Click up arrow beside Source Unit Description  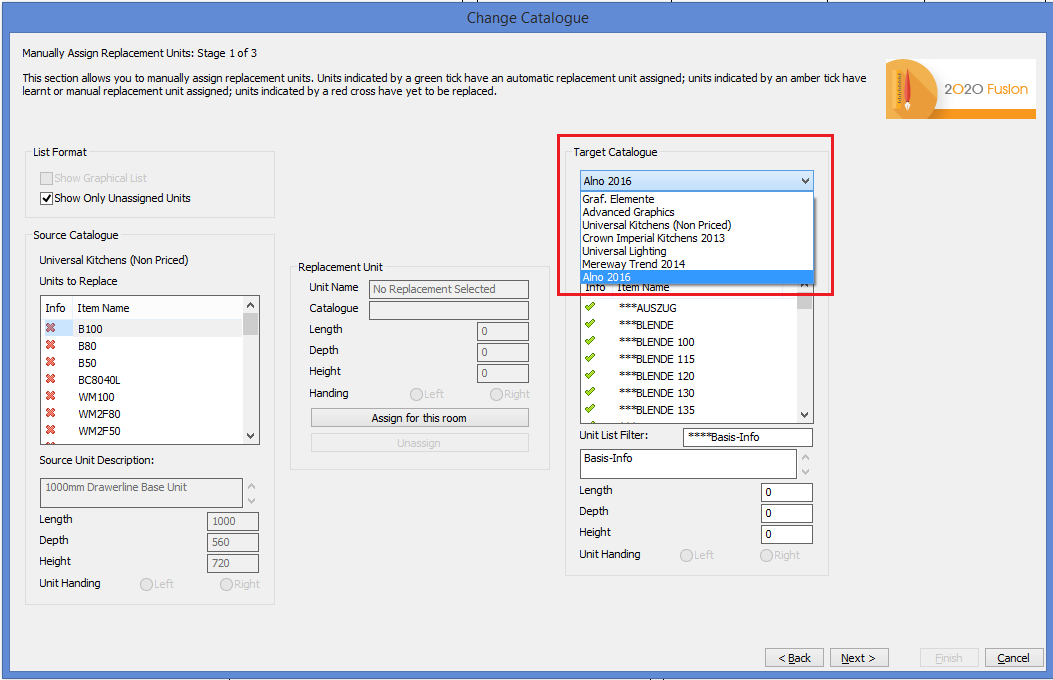click(x=251, y=486)
